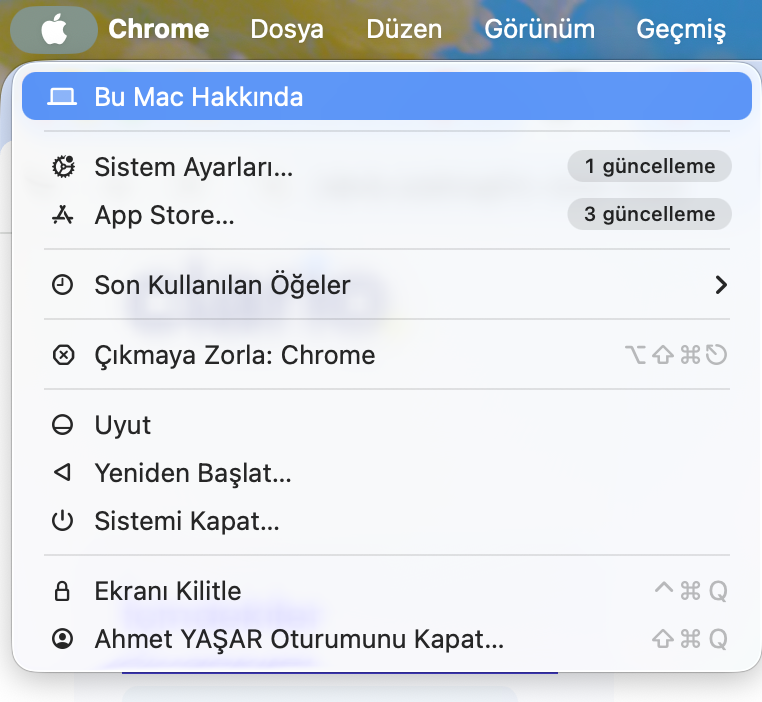The image size is (762, 702).
Task: Open the Geçmiş menu
Action: click(681, 30)
